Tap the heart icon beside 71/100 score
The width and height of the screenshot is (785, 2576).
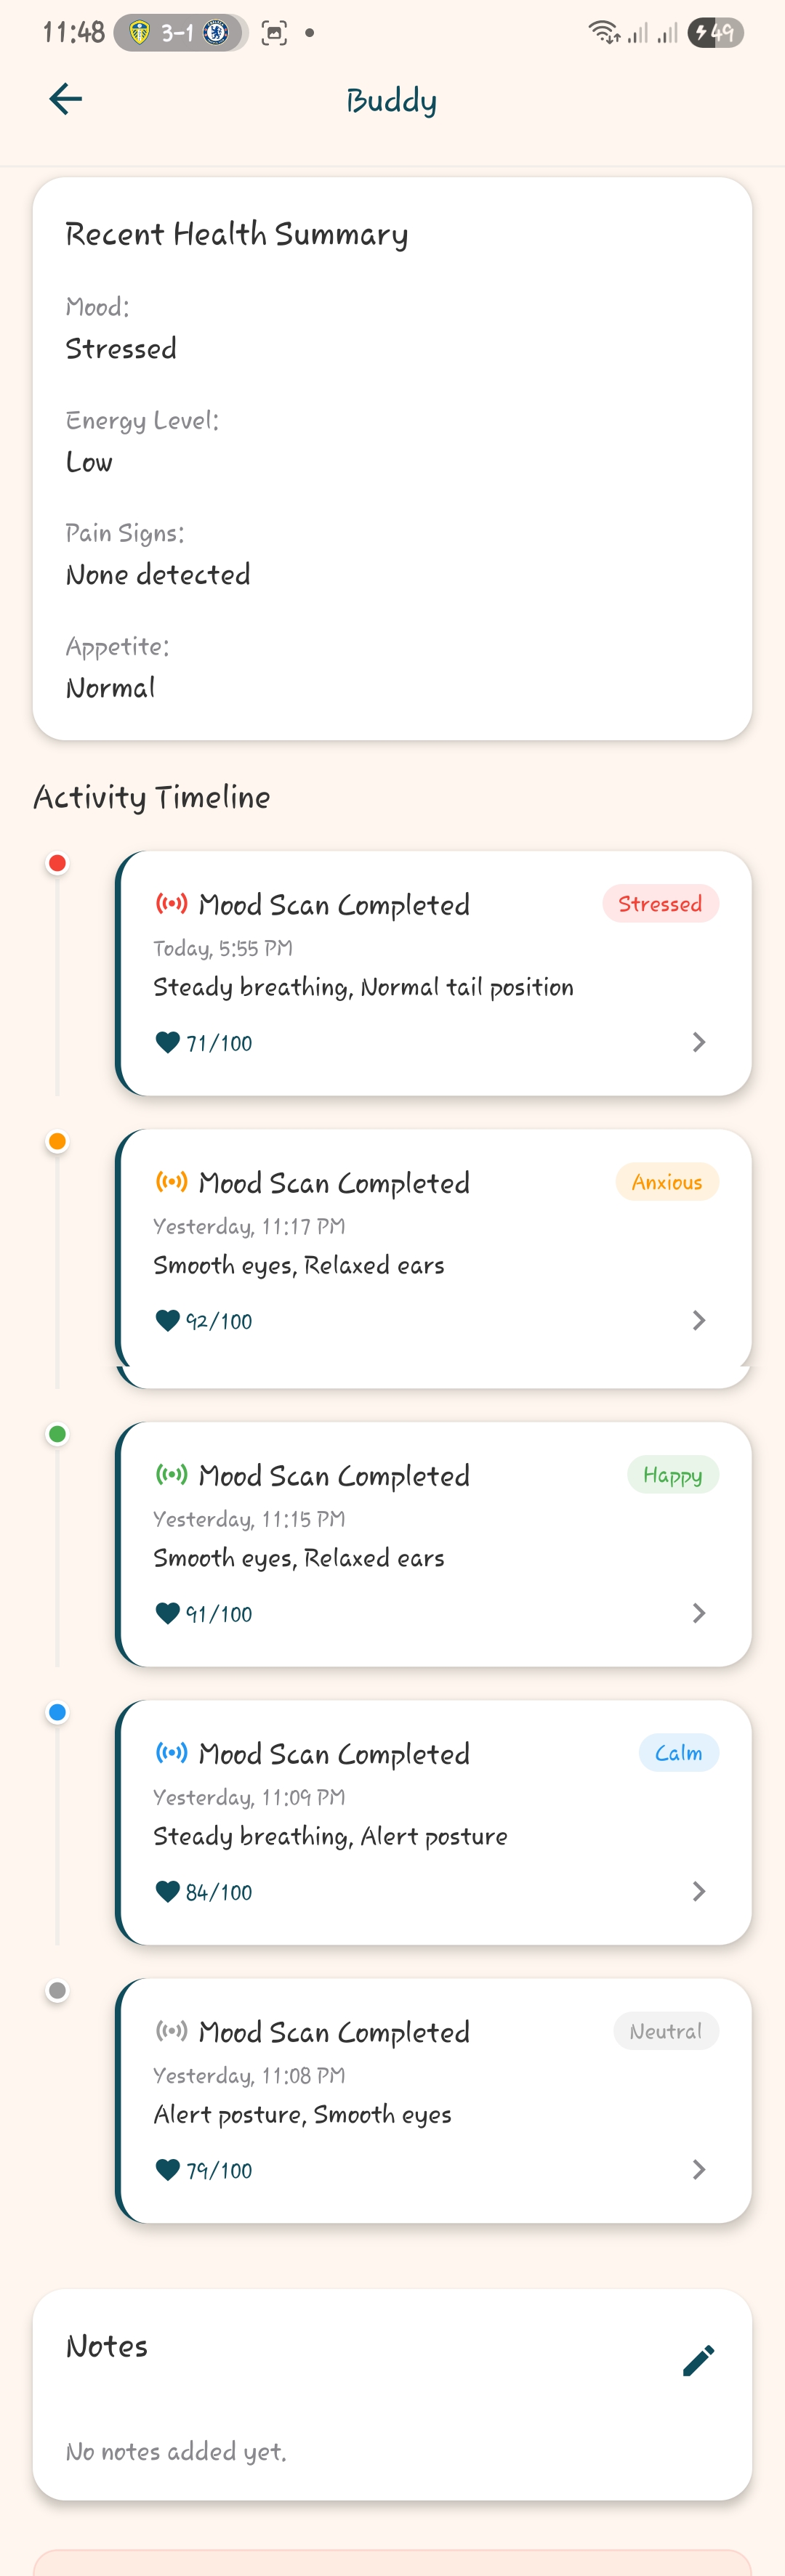168,1043
